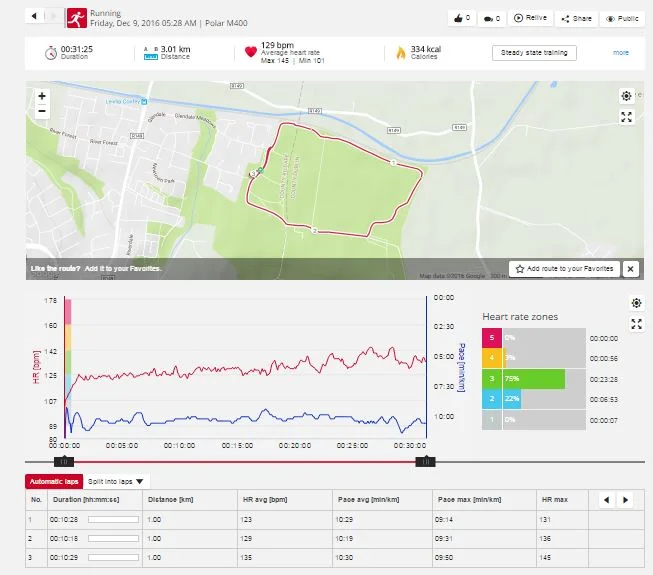Zoom in on the route map

click(x=42, y=97)
